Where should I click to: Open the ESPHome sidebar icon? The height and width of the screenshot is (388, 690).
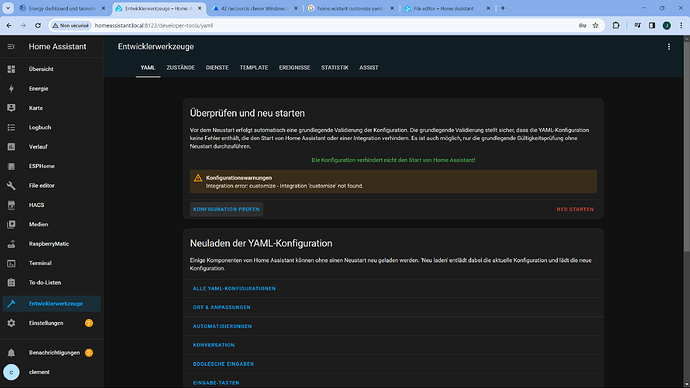coord(11,166)
